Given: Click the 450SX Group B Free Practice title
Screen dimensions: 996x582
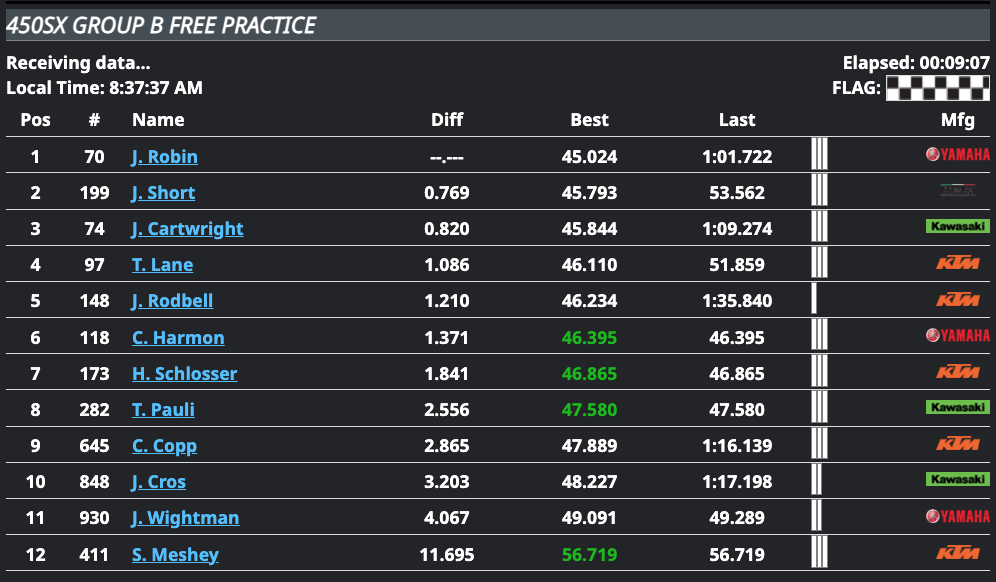Looking at the screenshot, I should coord(161,26).
